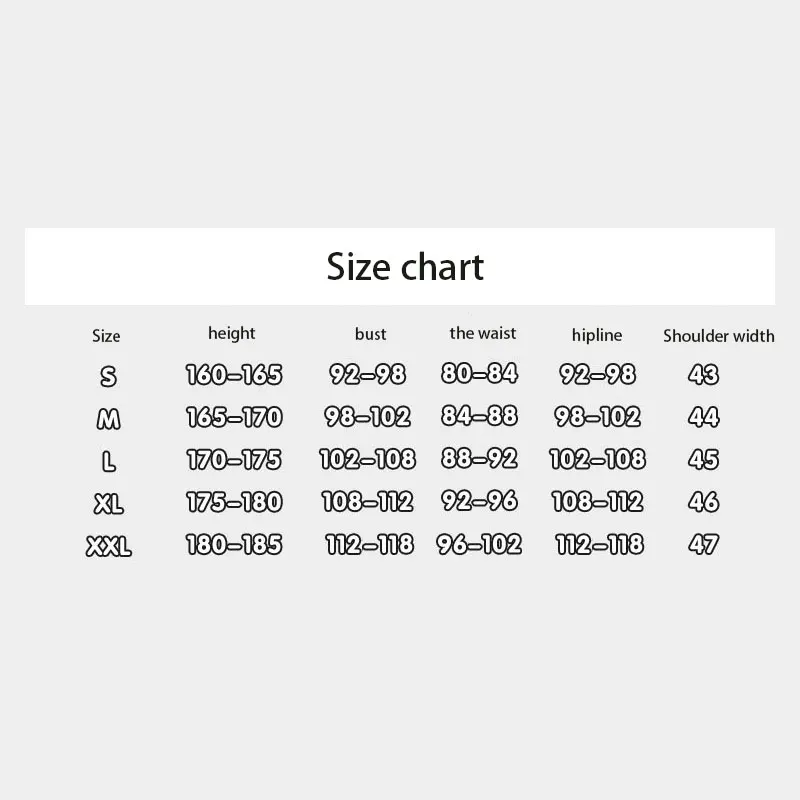
Task: Click the Shoulder width column header
Action: click(718, 336)
